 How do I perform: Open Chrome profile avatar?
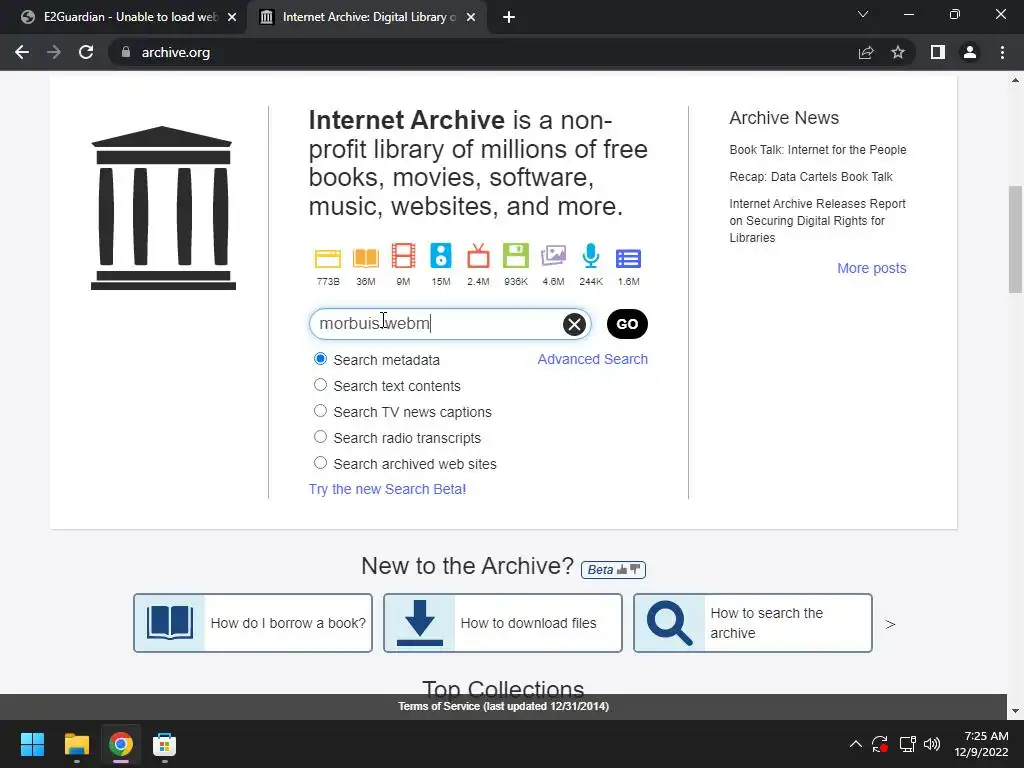[x=970, y=52]
